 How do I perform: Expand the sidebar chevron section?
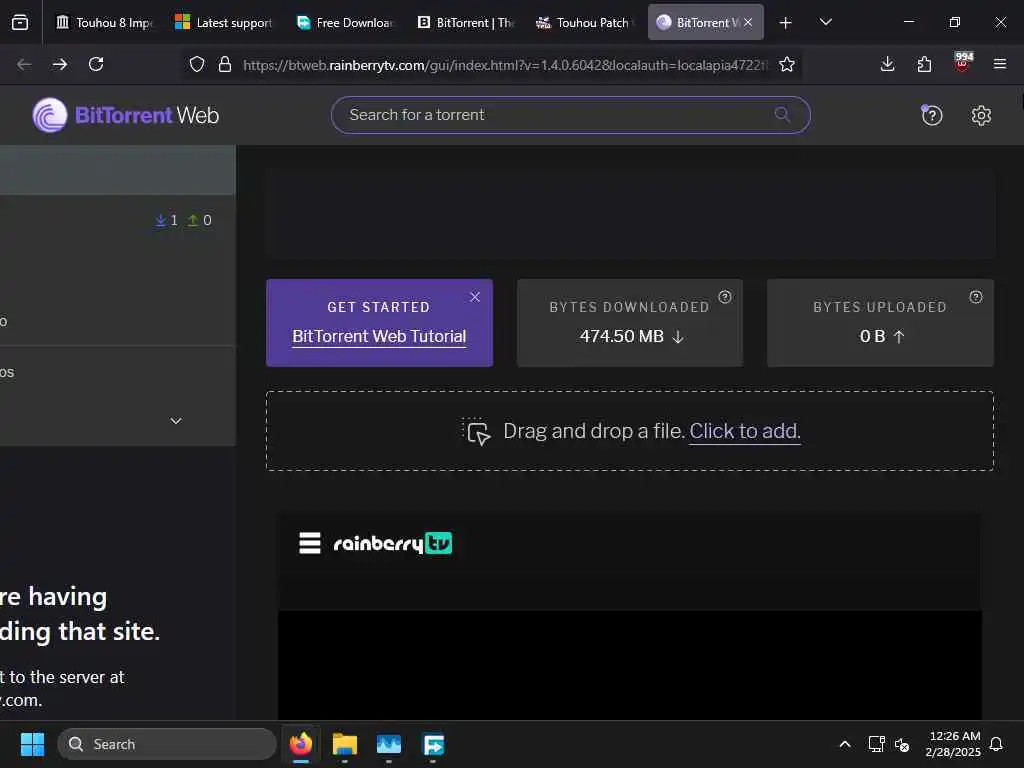176,421
